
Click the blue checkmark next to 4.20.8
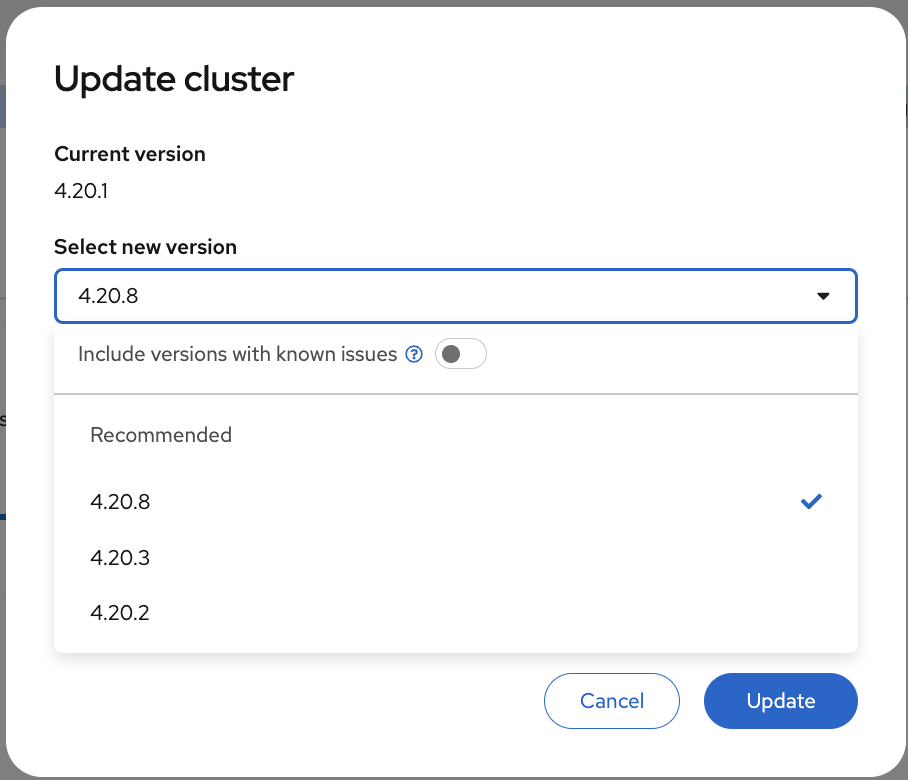click(811, 501)
